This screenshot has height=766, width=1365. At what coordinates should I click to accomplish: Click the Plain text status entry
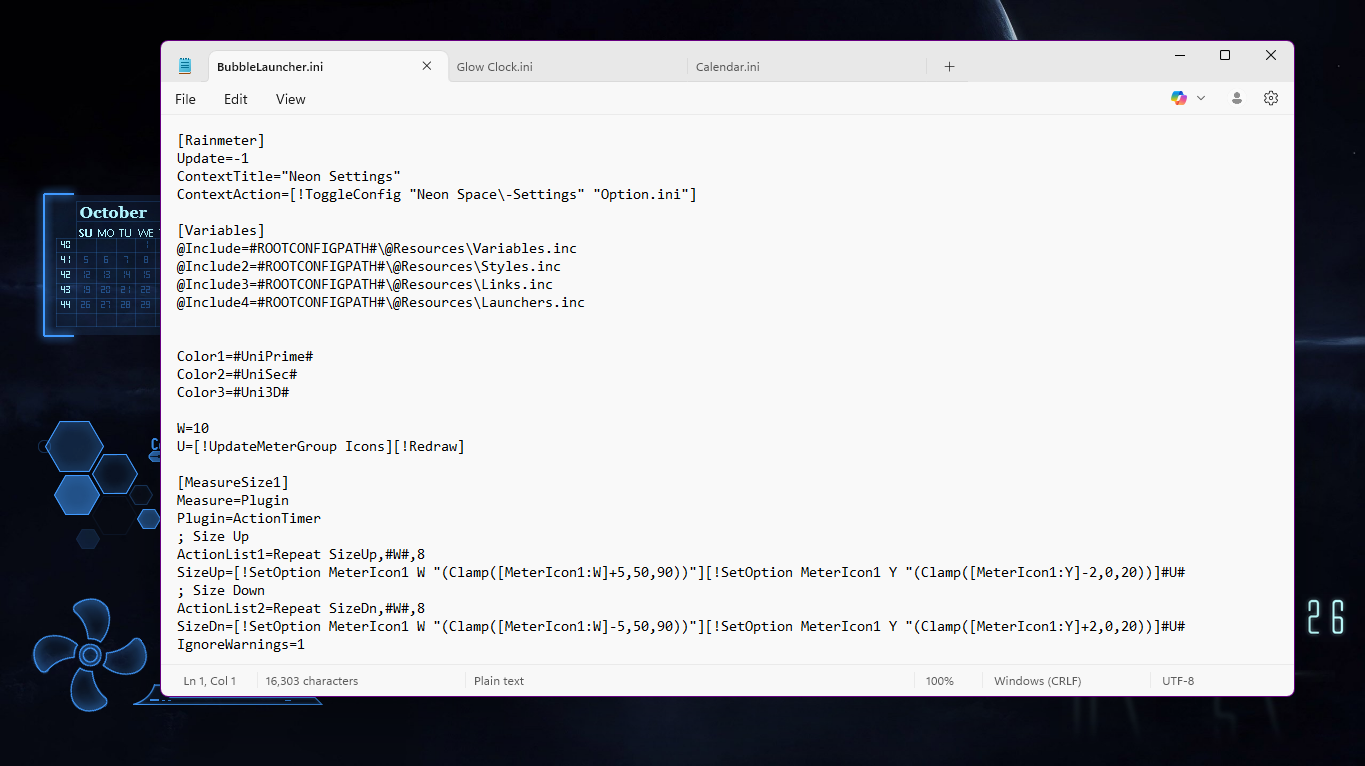499,681
